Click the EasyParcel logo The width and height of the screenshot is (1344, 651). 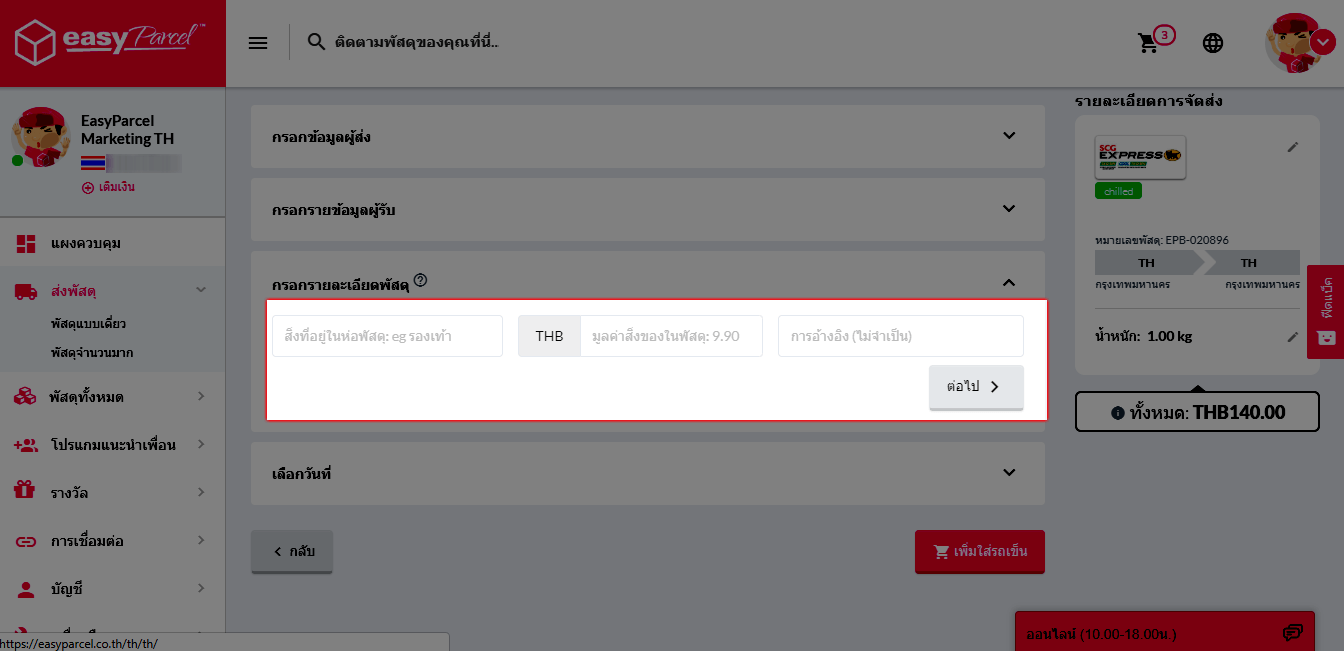point(111,42)
